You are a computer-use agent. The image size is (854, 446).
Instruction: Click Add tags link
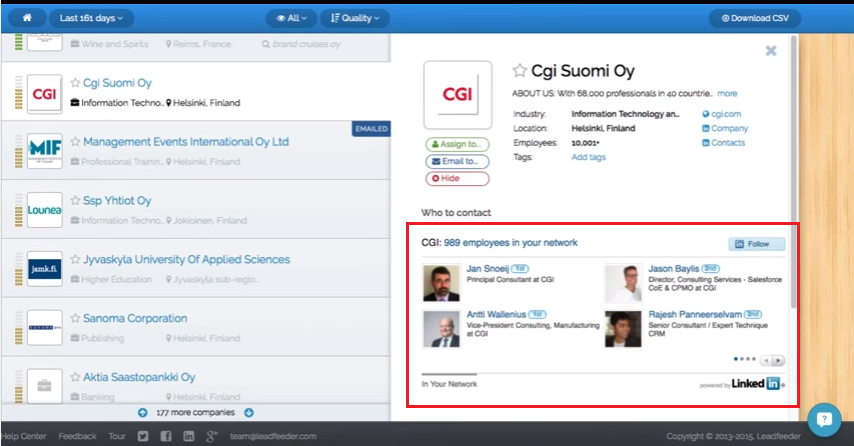pos(588,157)
